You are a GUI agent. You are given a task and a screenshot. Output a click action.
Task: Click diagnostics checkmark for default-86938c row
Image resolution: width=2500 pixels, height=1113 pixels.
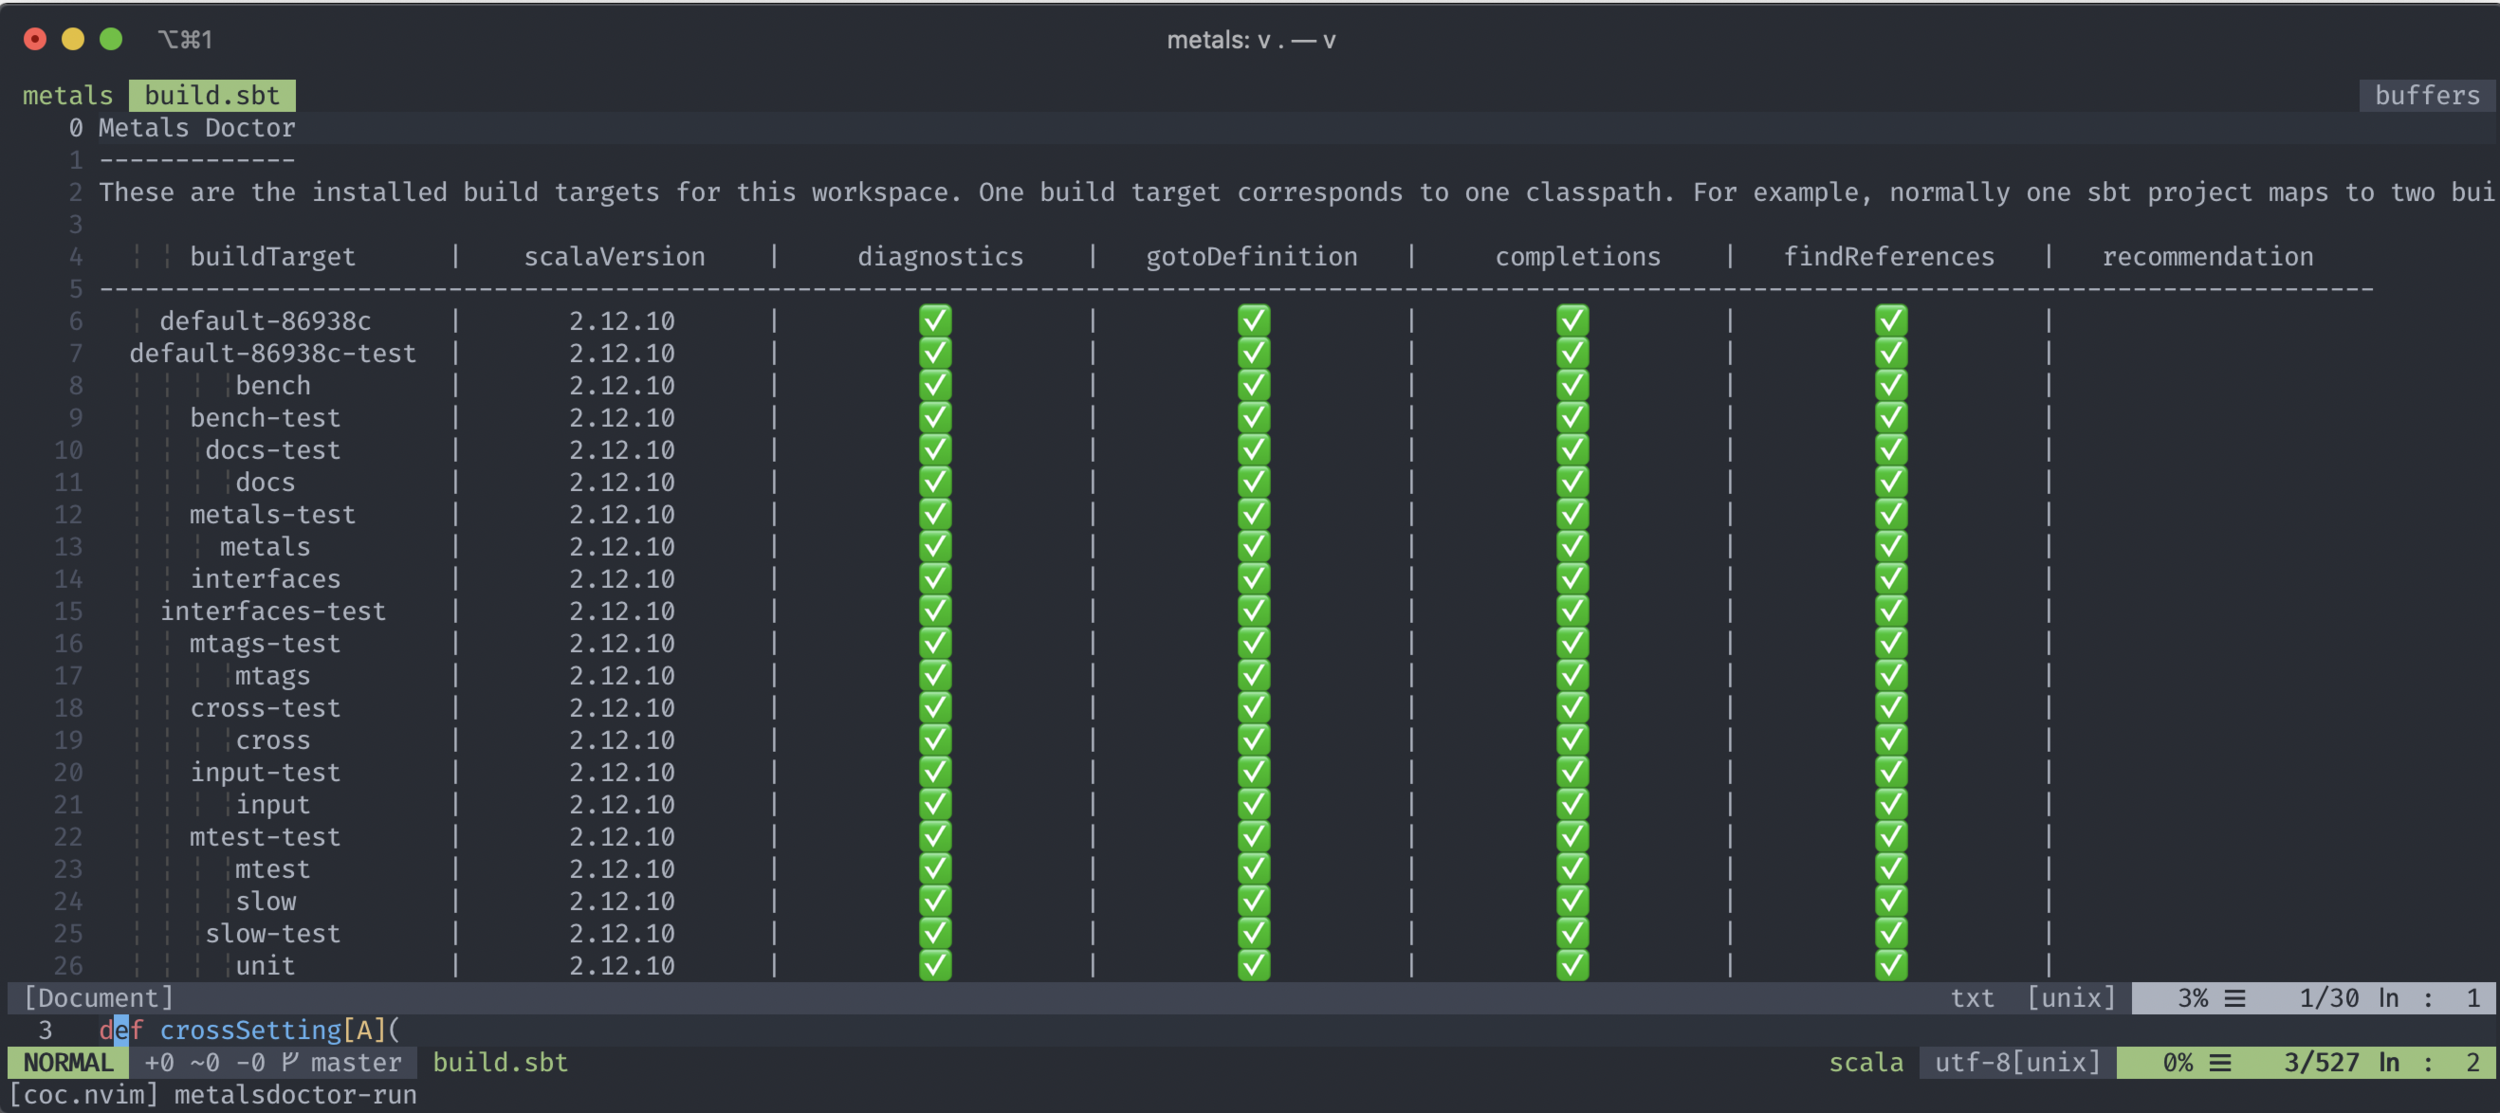click(935, 321)
